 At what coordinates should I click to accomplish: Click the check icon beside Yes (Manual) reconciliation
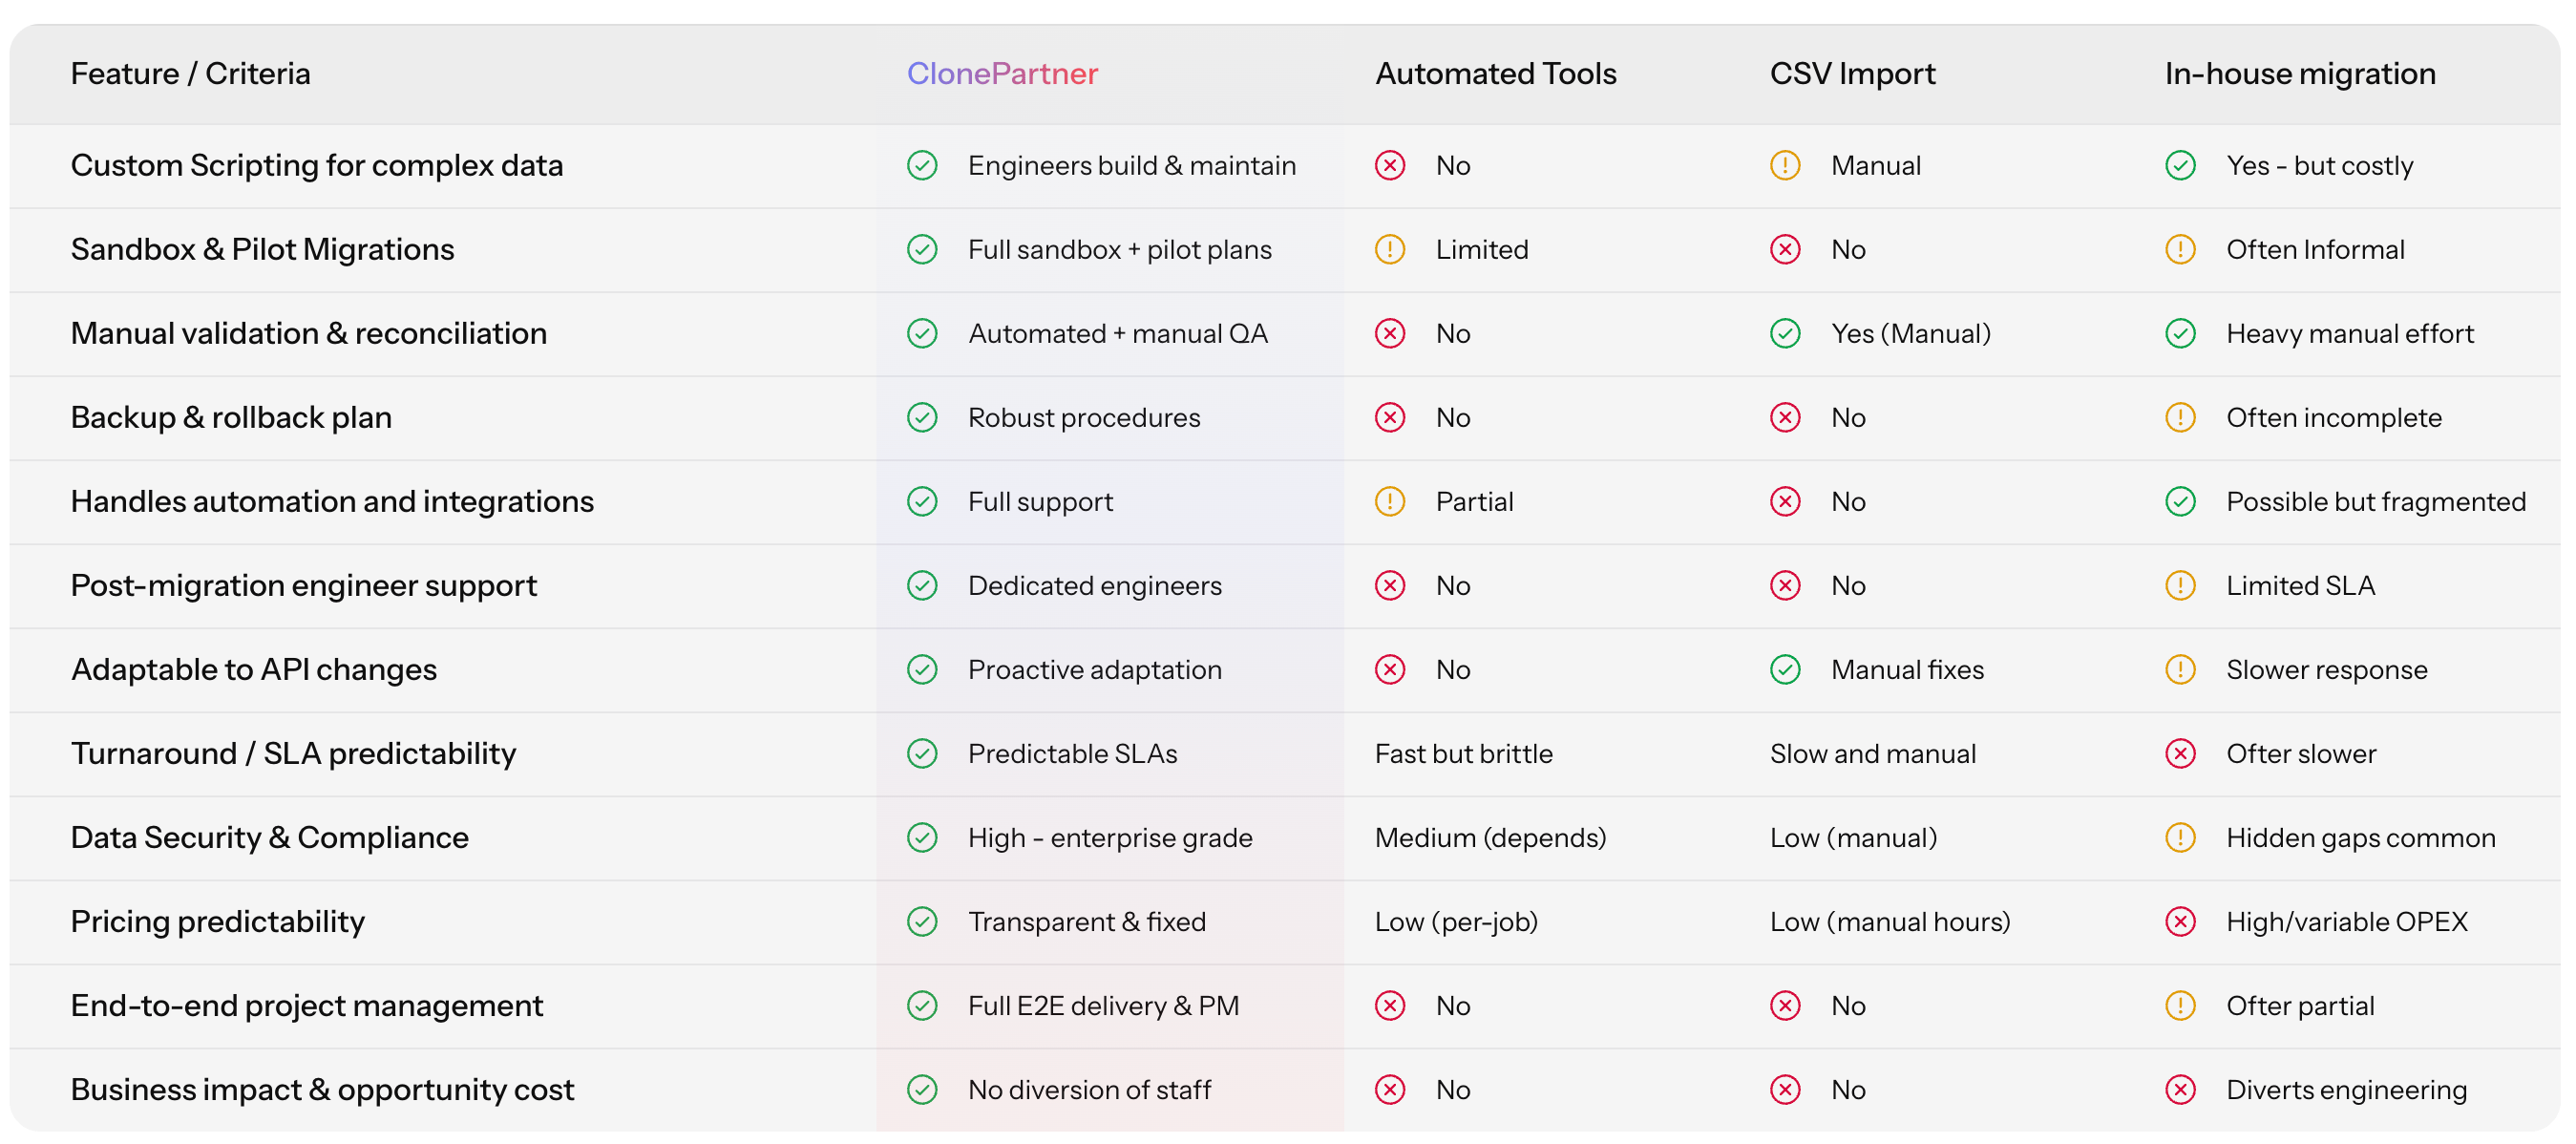(1785, 334)
